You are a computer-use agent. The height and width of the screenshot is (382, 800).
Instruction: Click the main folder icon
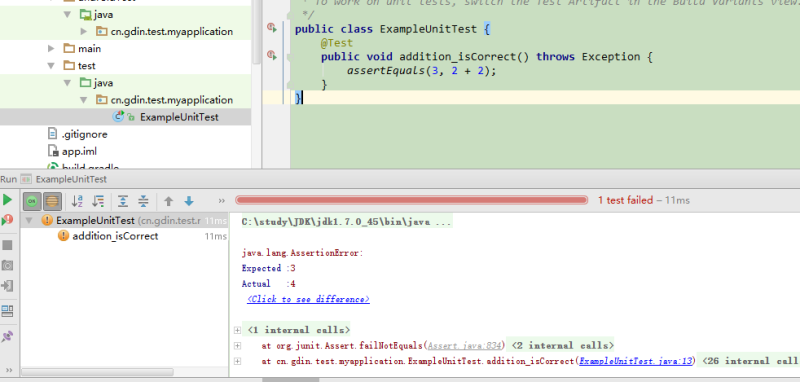click(69, 48)
